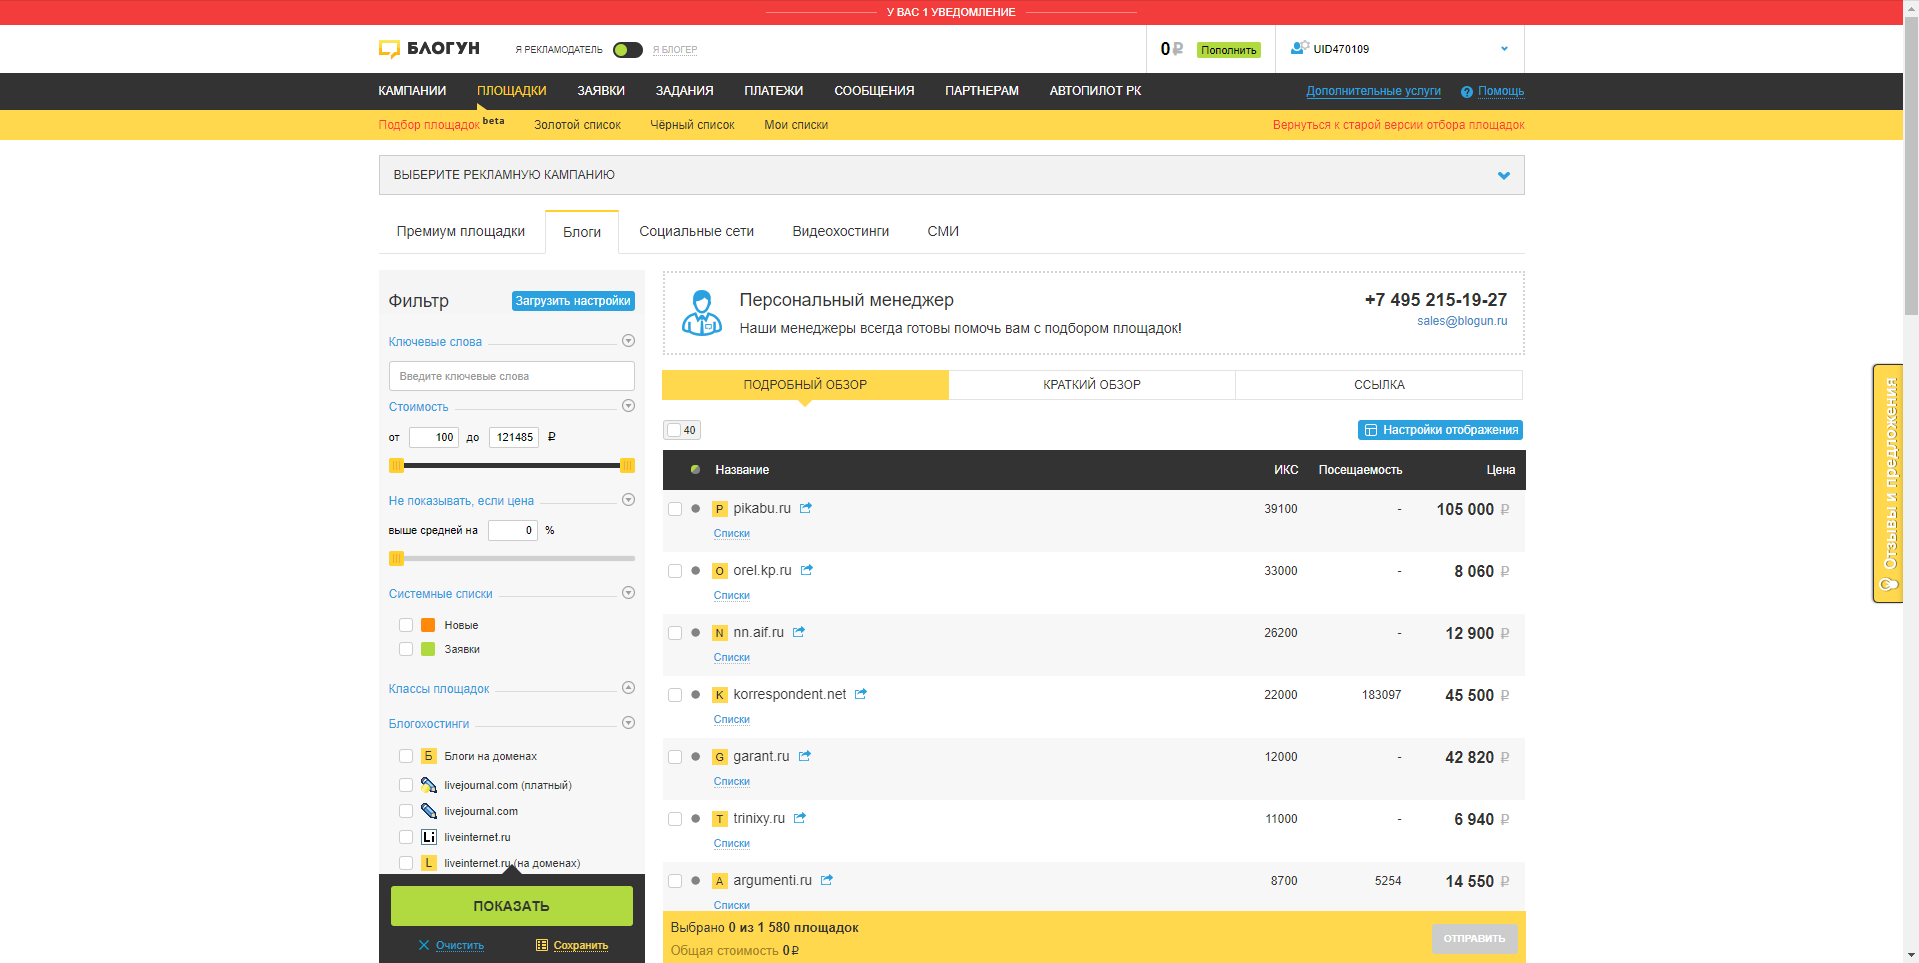The width and height of the screenshot is (1919, 963).
Task: Open the campaign selection dropdown
Action: [951, 175]
